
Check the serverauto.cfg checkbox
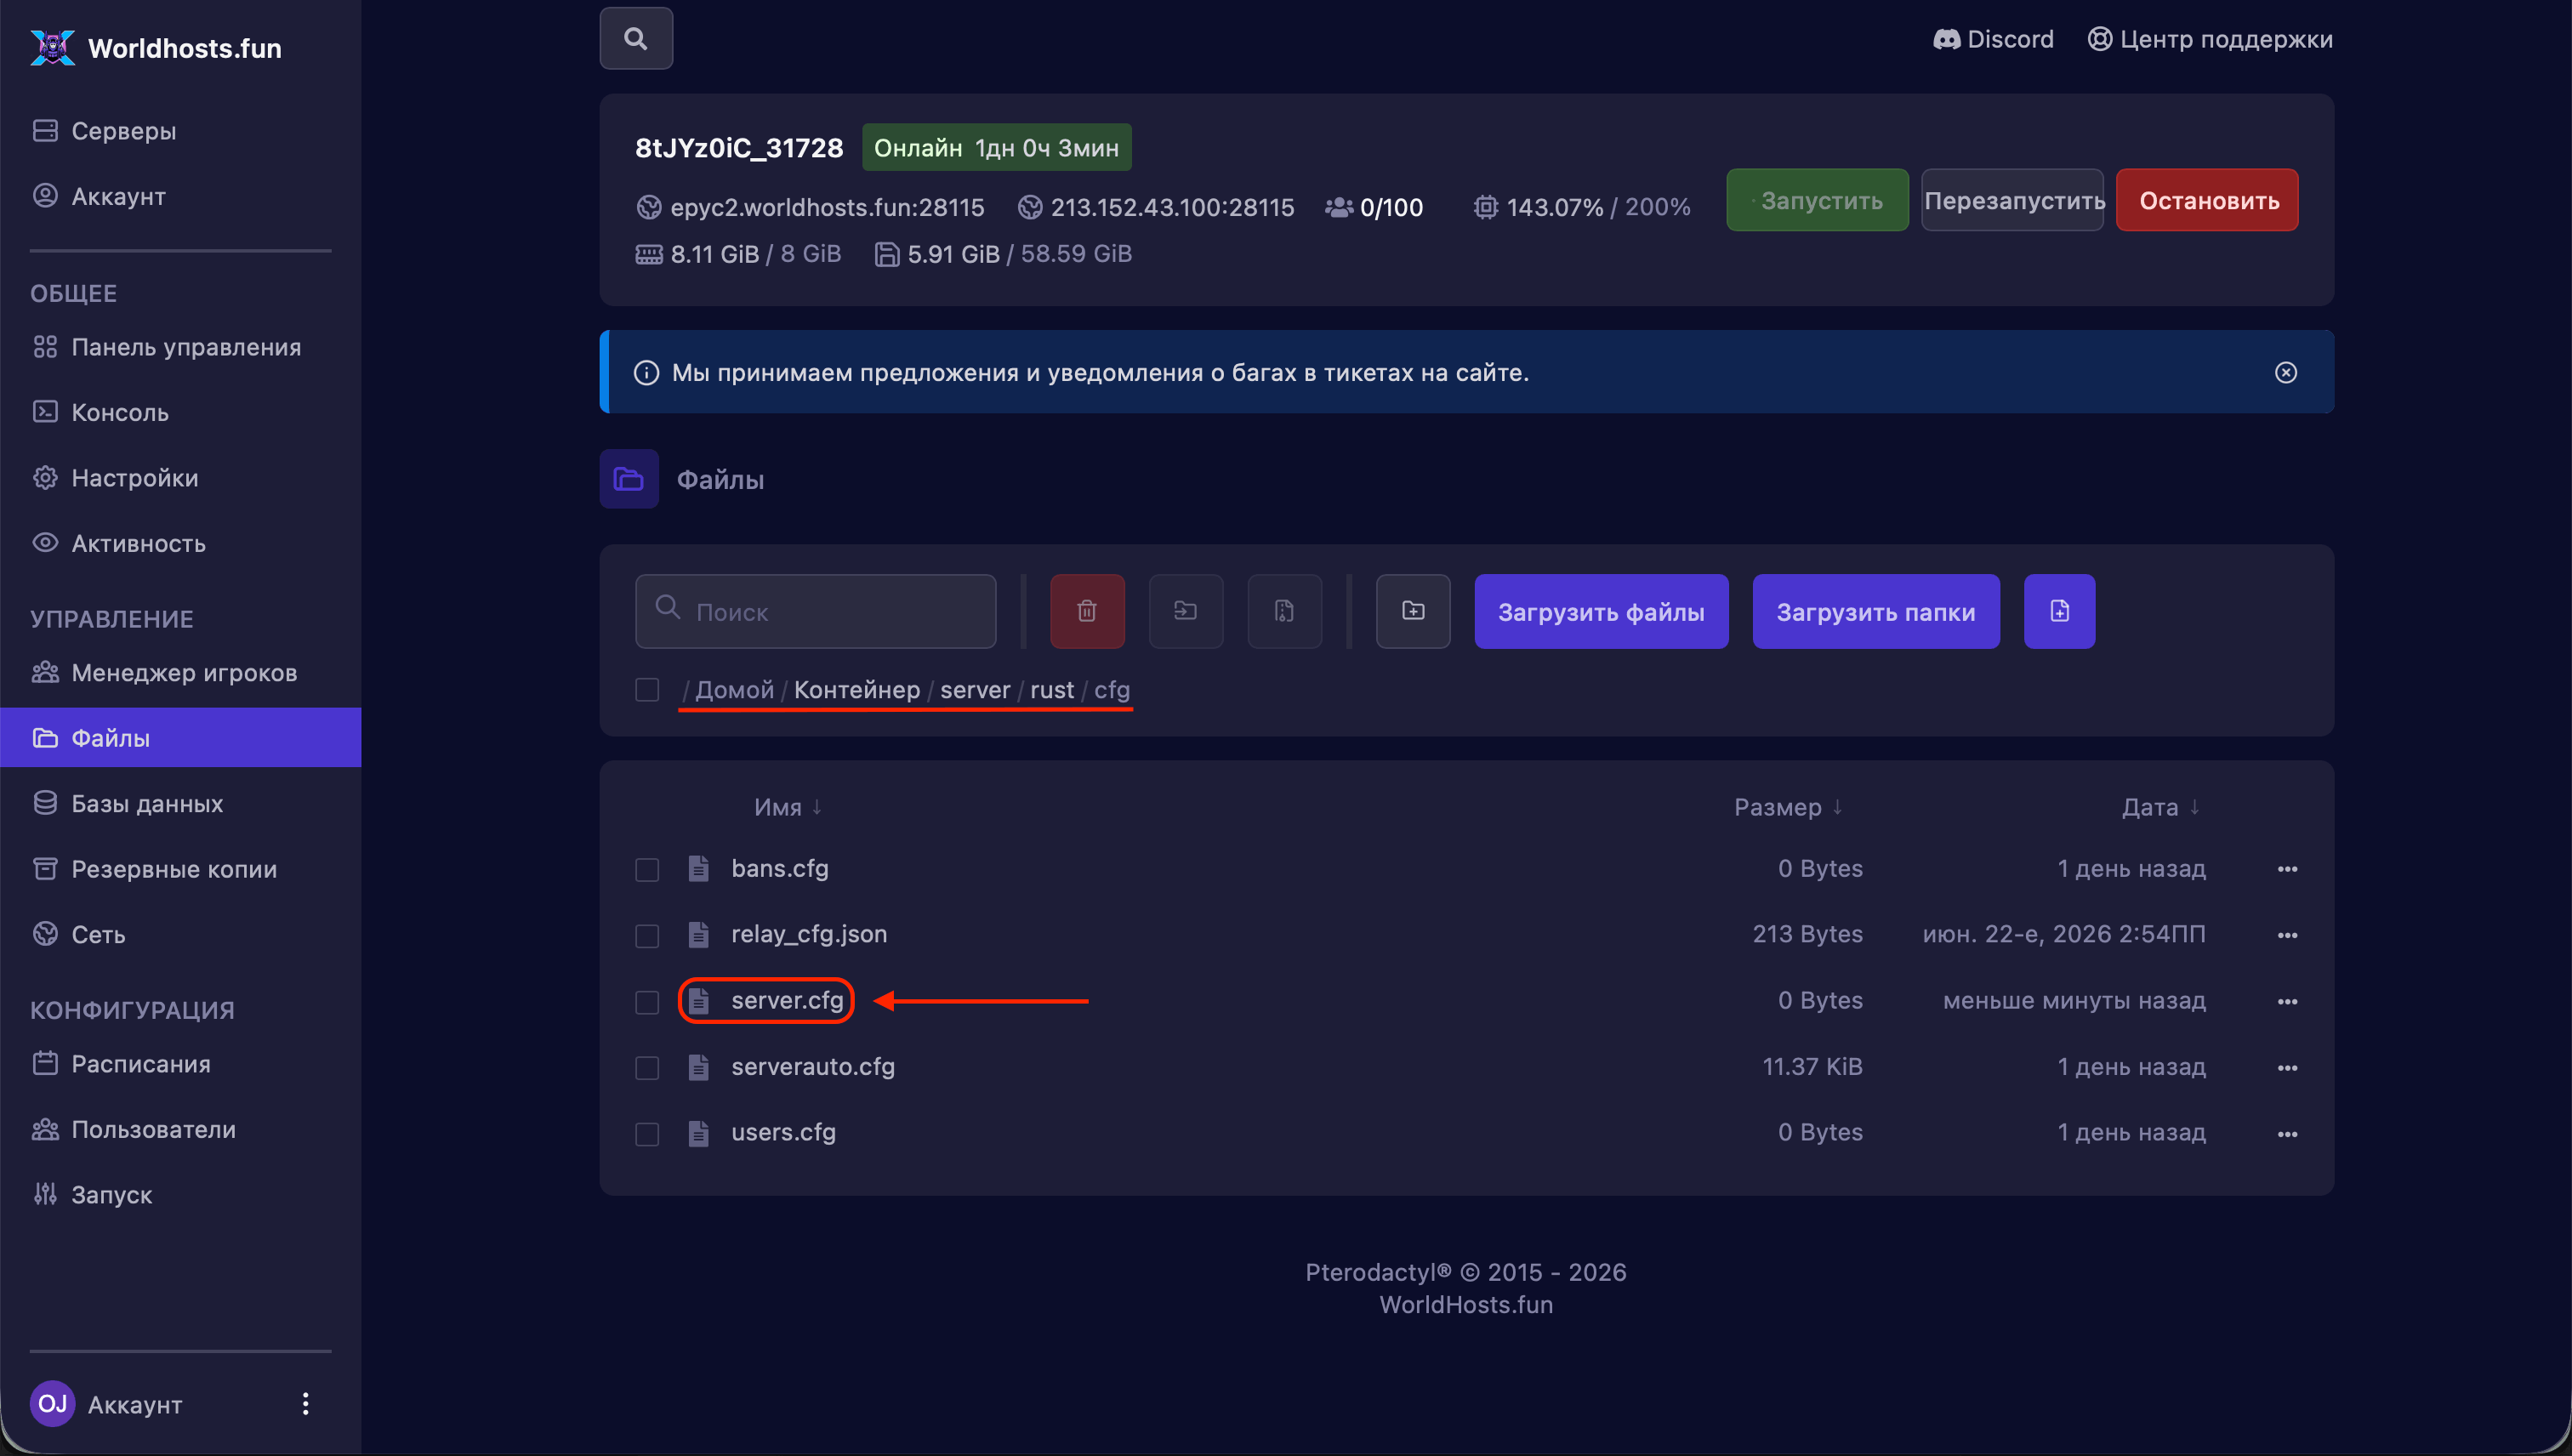[647, 1067]
